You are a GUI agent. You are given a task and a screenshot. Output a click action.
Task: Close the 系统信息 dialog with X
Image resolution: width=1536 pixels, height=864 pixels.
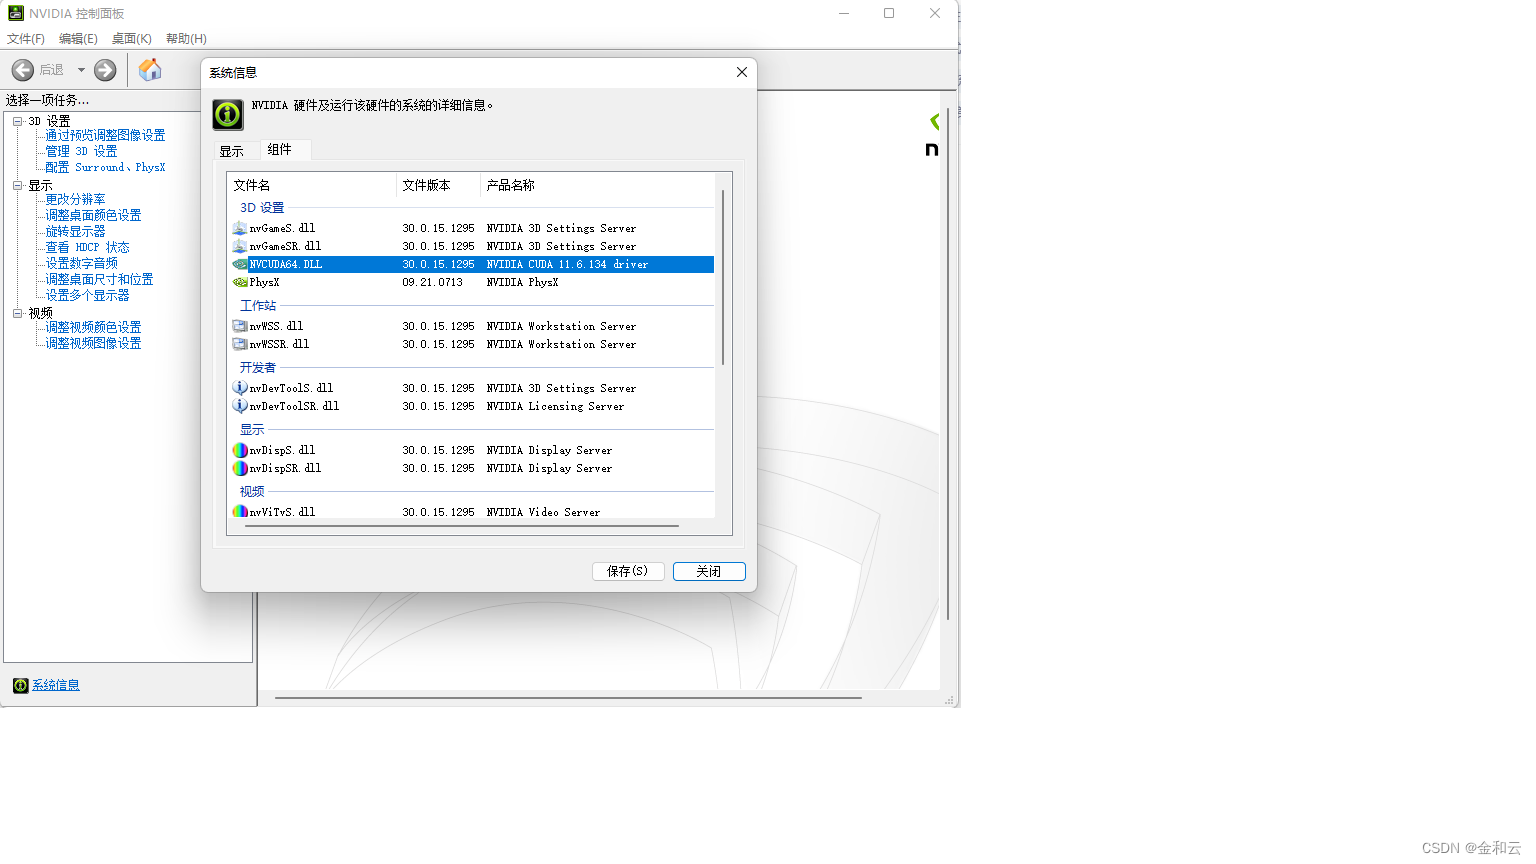[742, 72]
